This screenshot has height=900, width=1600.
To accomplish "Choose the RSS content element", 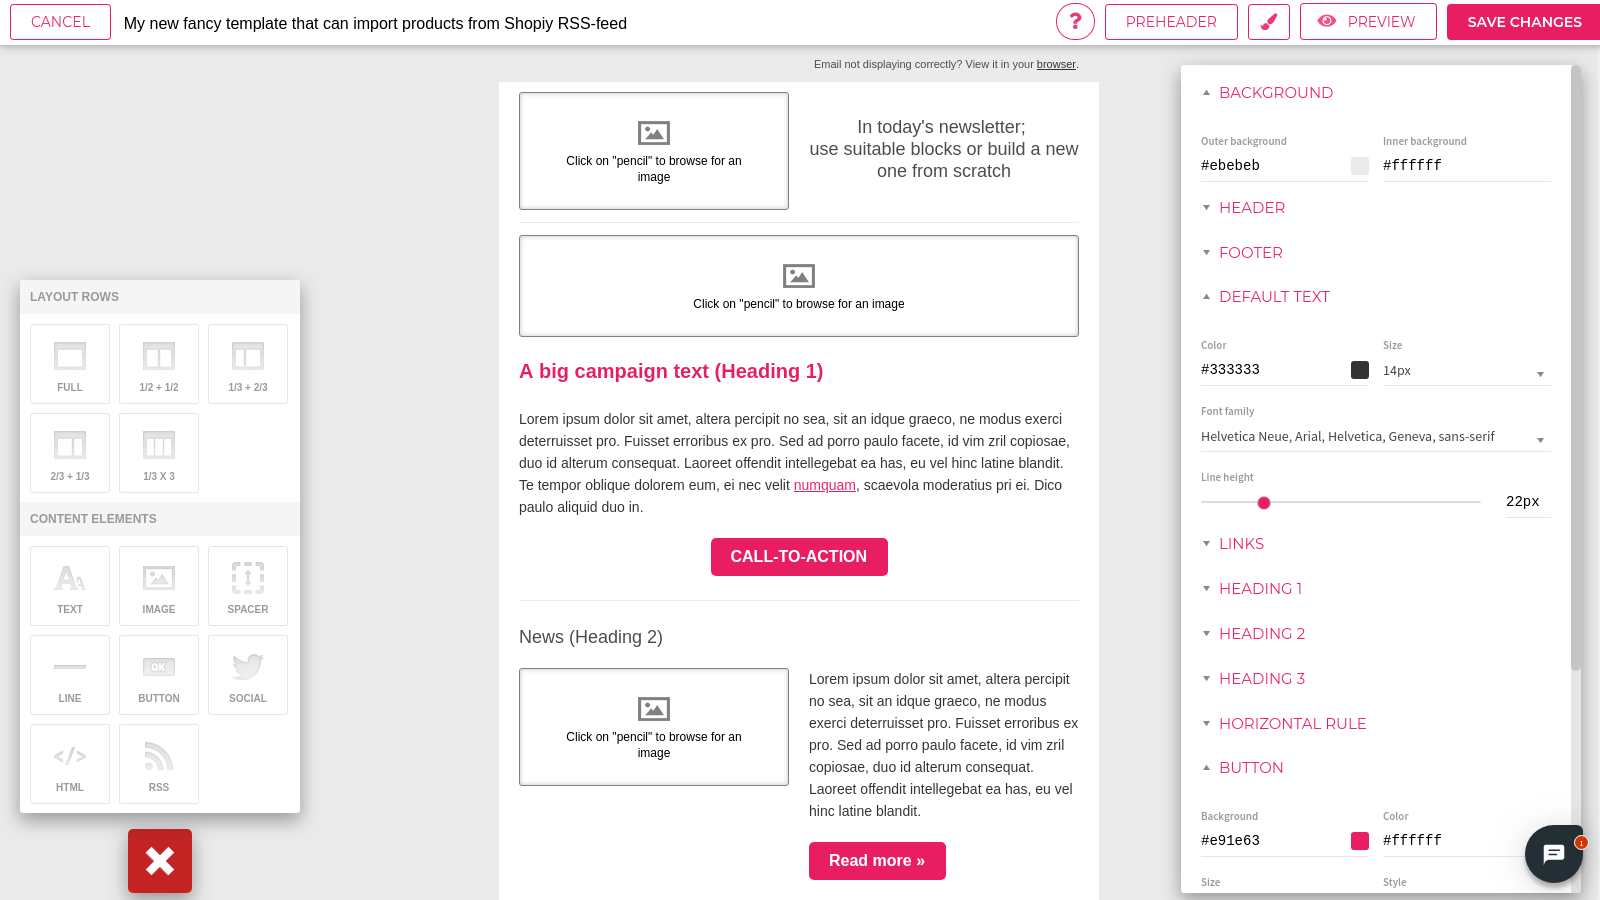I will tap(159, 764).
